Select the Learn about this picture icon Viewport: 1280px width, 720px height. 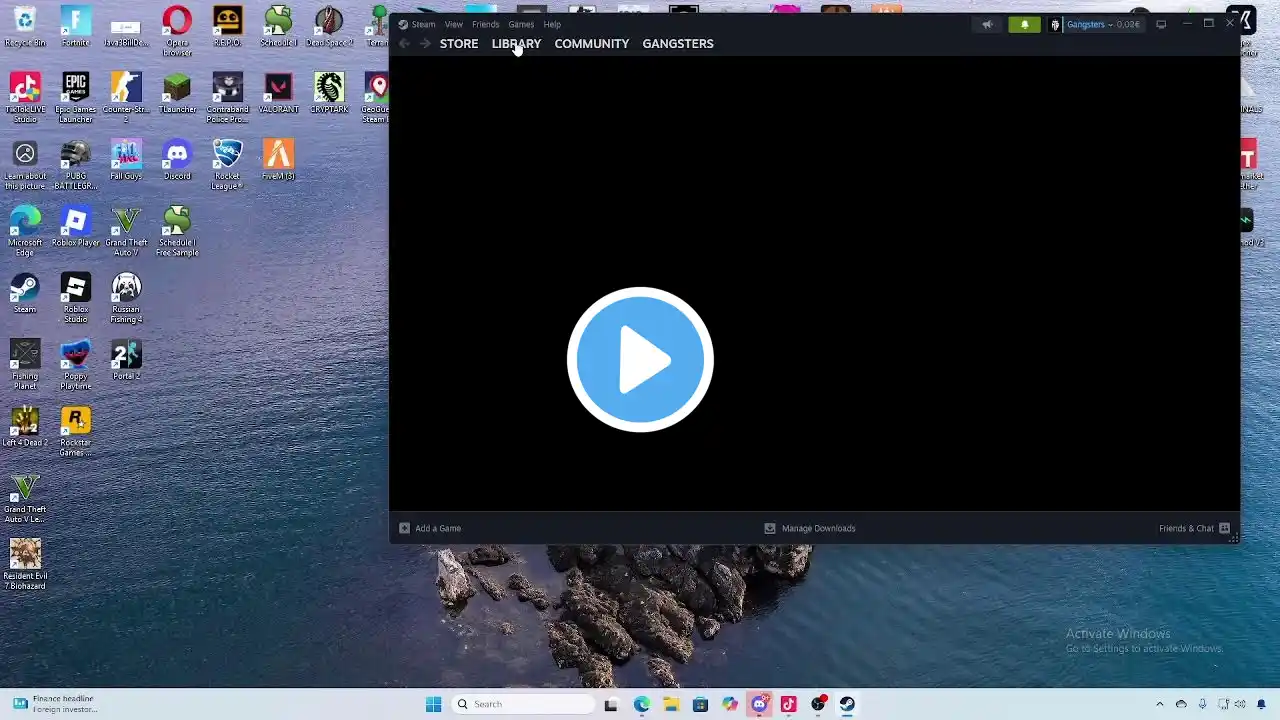pyautogui.click(x=25, y=165)
